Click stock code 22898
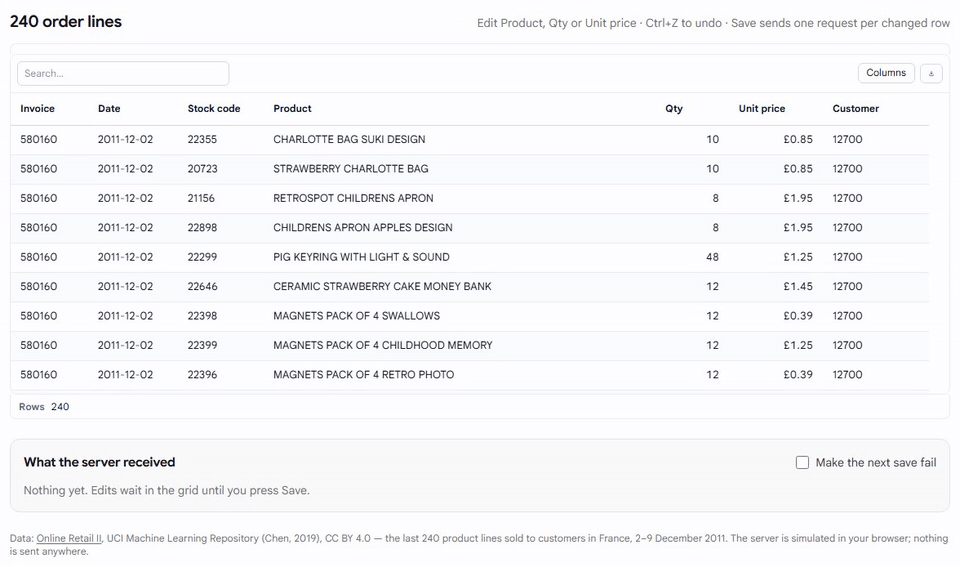Image resolution: width=960 pixels, height=567 pixels. click(202, 228)
